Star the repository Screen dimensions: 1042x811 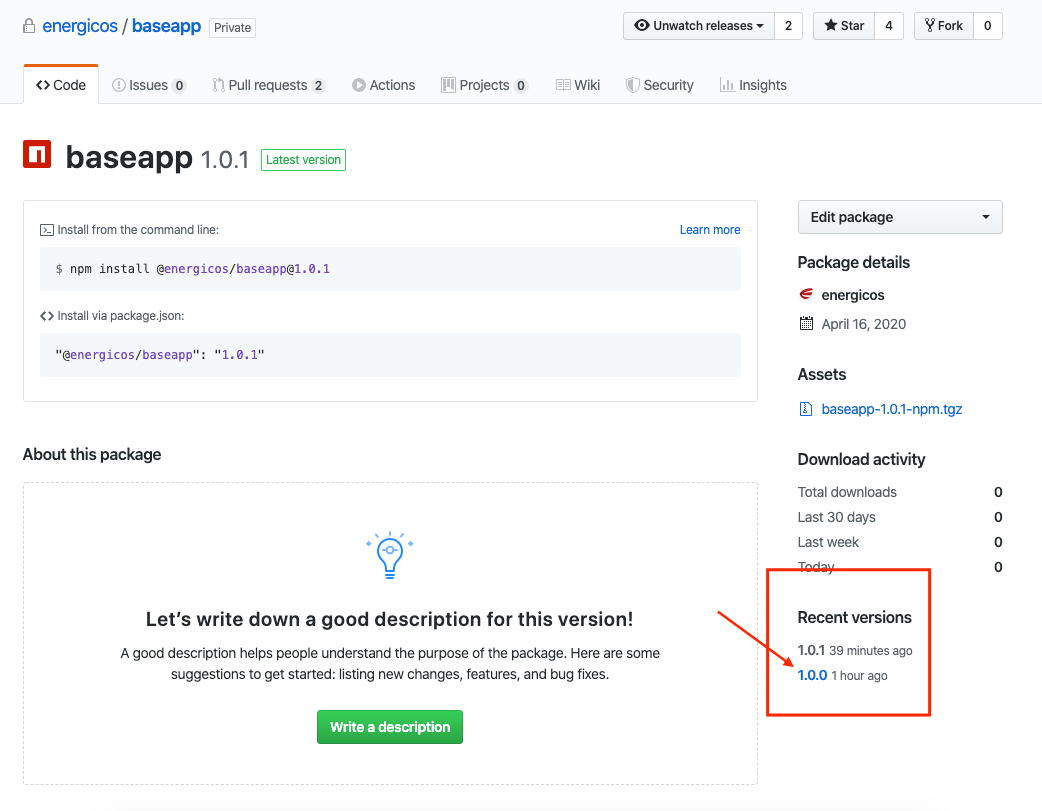pos(844,26)
